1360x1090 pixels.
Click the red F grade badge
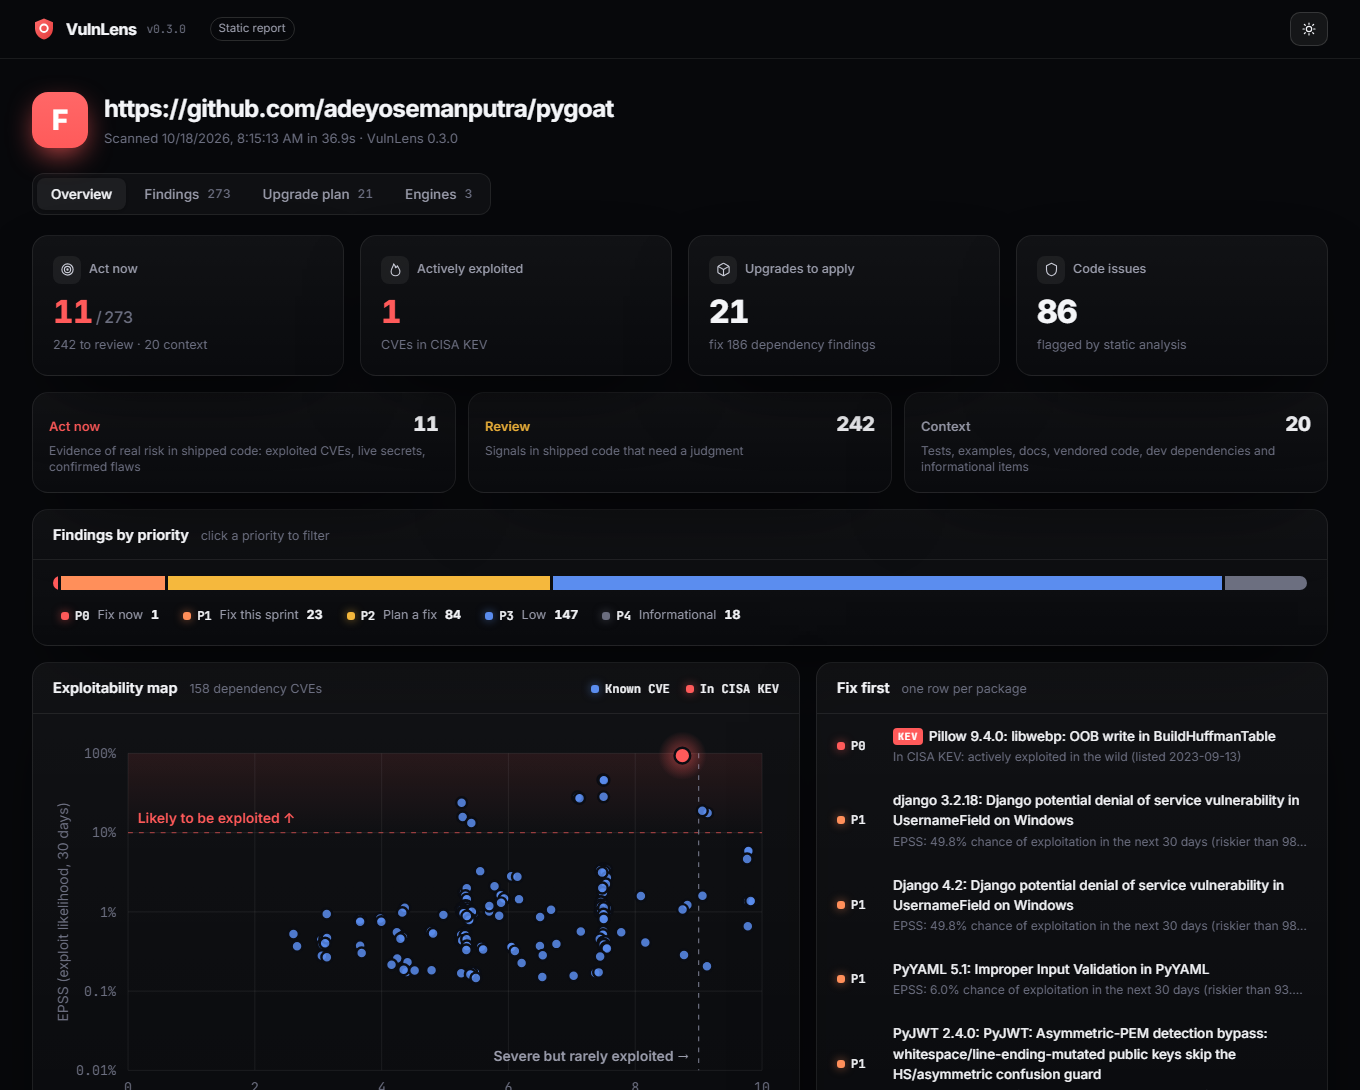[60, 120]
